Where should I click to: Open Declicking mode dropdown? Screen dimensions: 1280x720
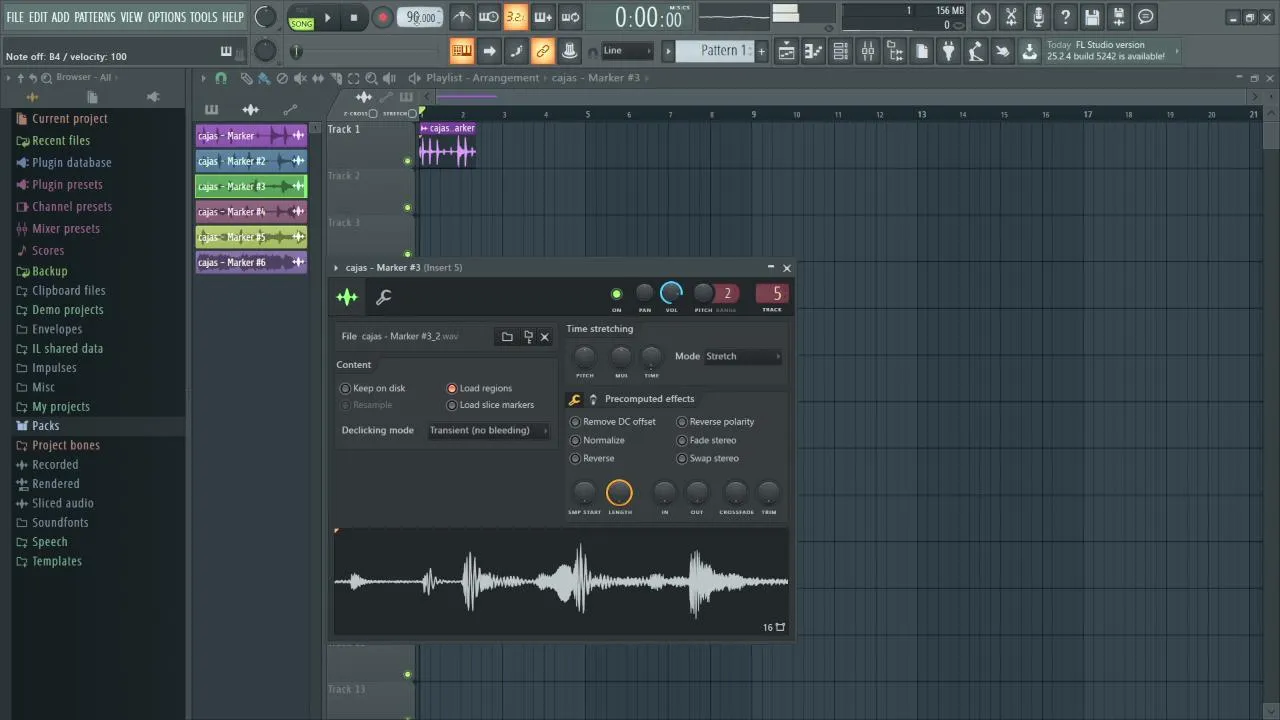click(489, 431)
